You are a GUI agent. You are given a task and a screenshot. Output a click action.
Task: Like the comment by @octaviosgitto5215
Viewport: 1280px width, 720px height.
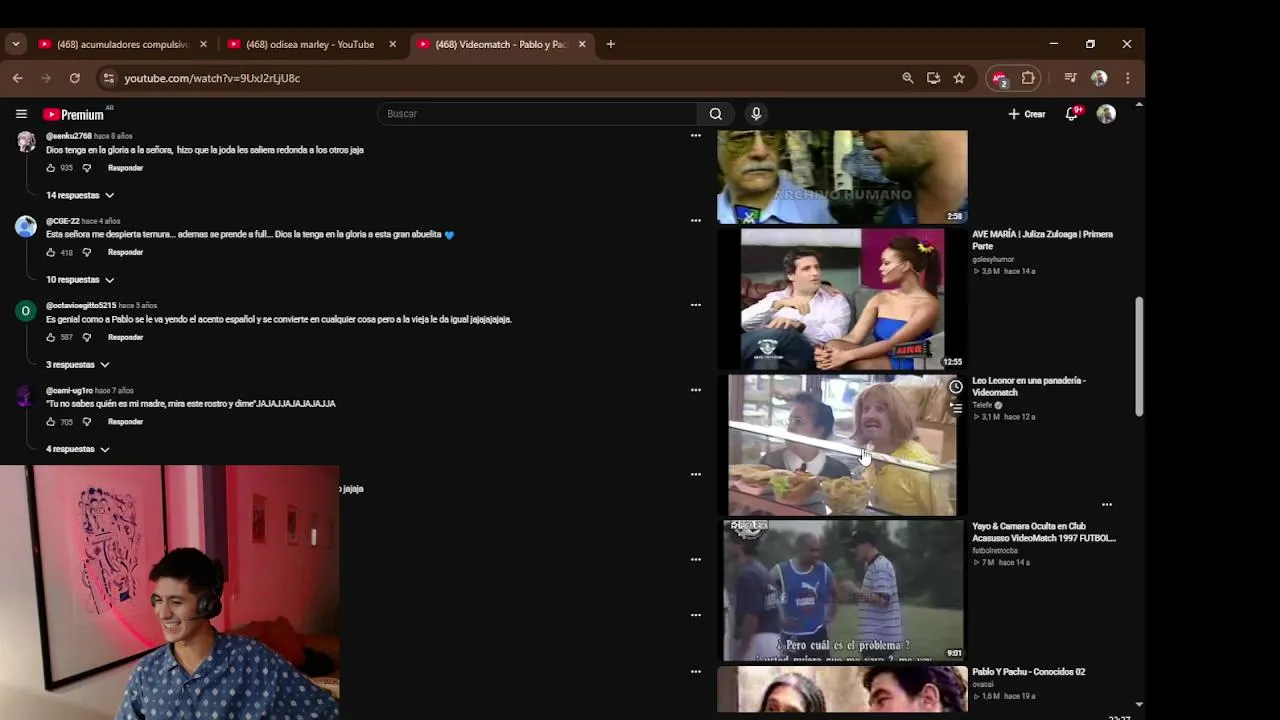[51, 337]
